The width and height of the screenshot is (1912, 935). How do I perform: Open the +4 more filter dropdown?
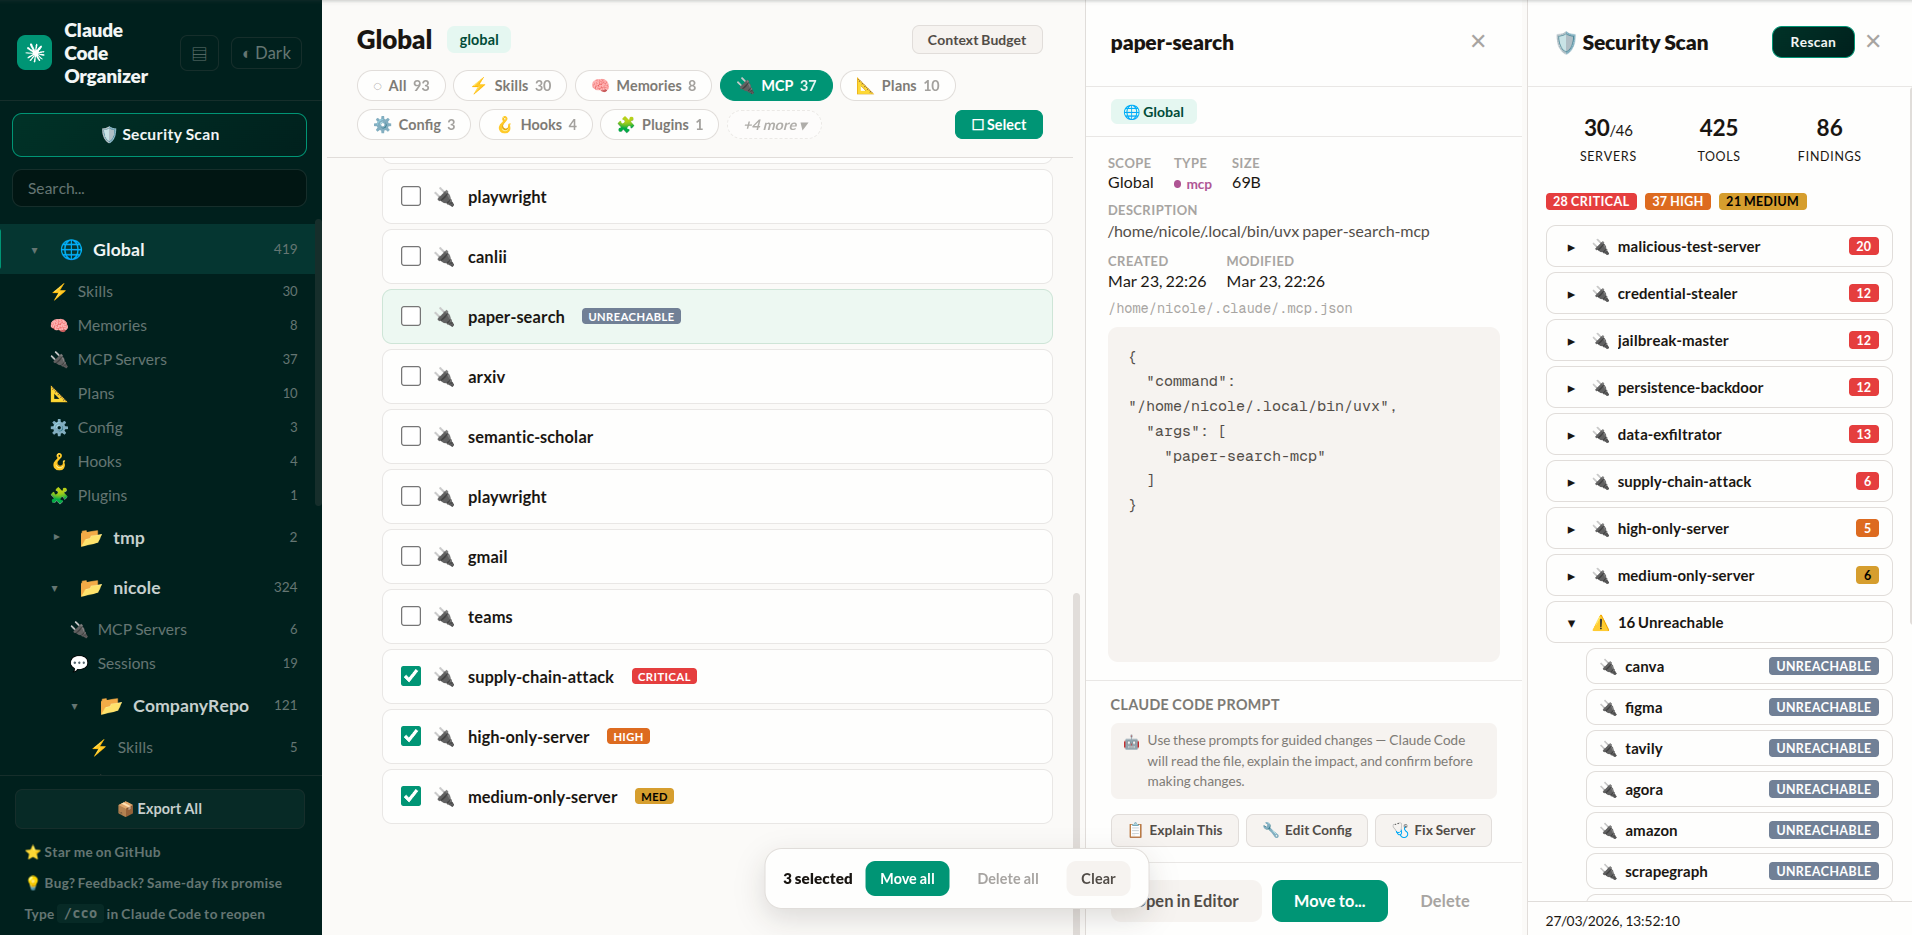click(773, 124)
